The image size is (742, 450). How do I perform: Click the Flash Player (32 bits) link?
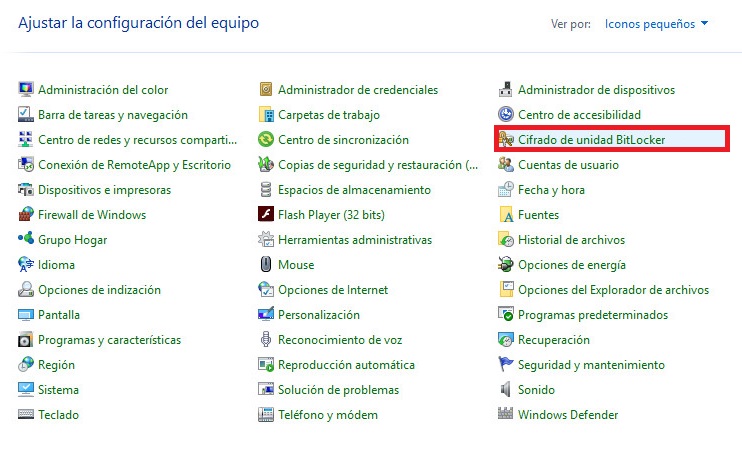click(331, 215)
